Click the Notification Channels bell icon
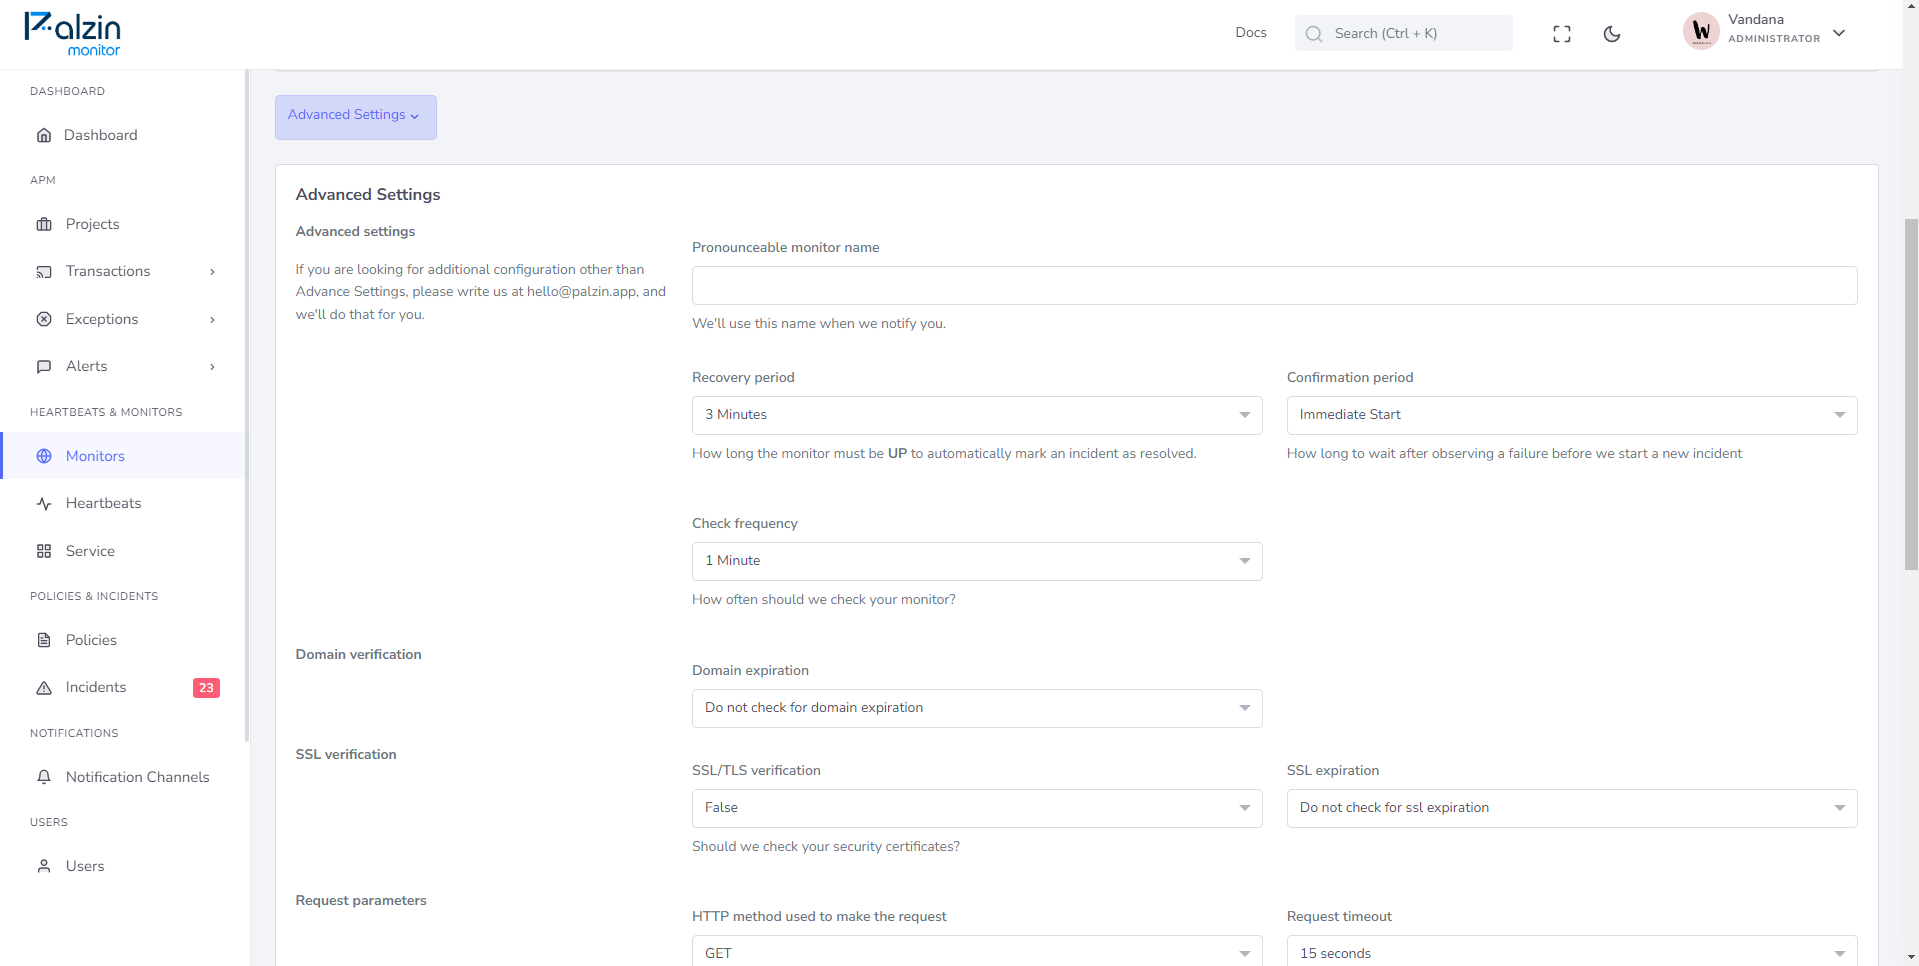Image resolution: width=1919 pixels, height=966 pixels. click(44, 777)
